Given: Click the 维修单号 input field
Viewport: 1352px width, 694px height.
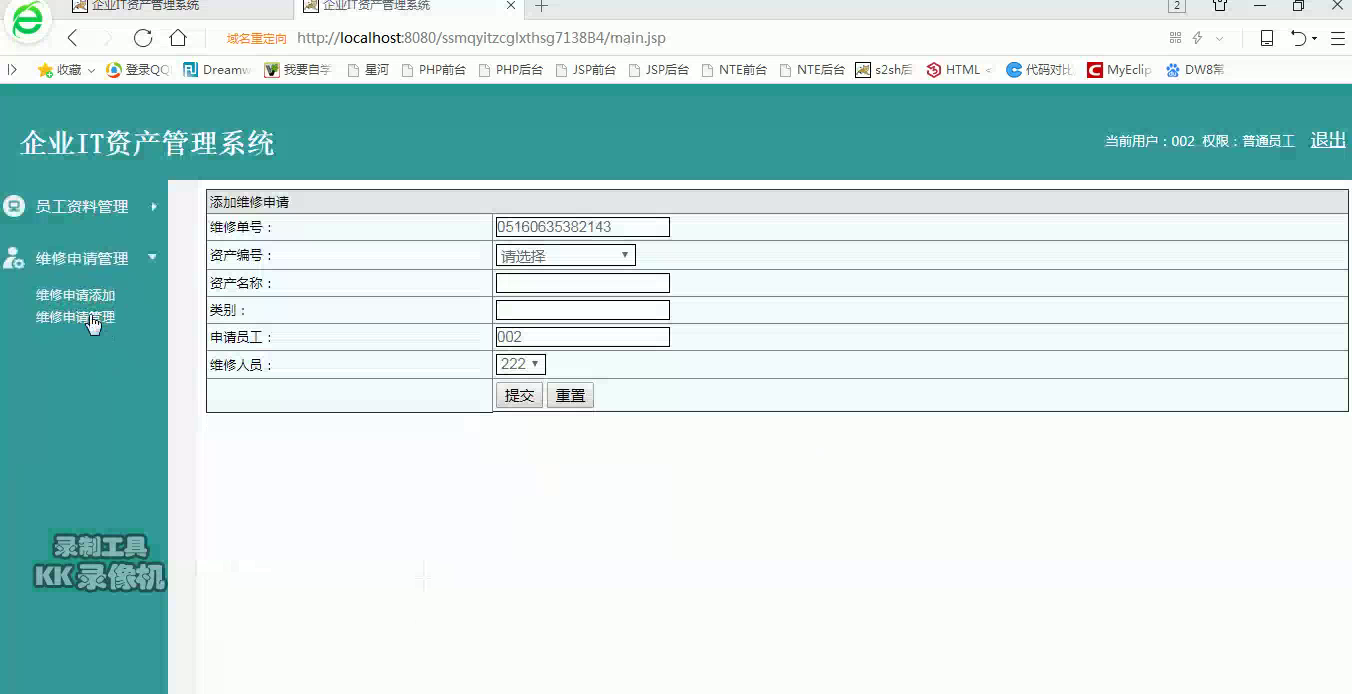Looking at the screenshot, I should coord(582,227).
